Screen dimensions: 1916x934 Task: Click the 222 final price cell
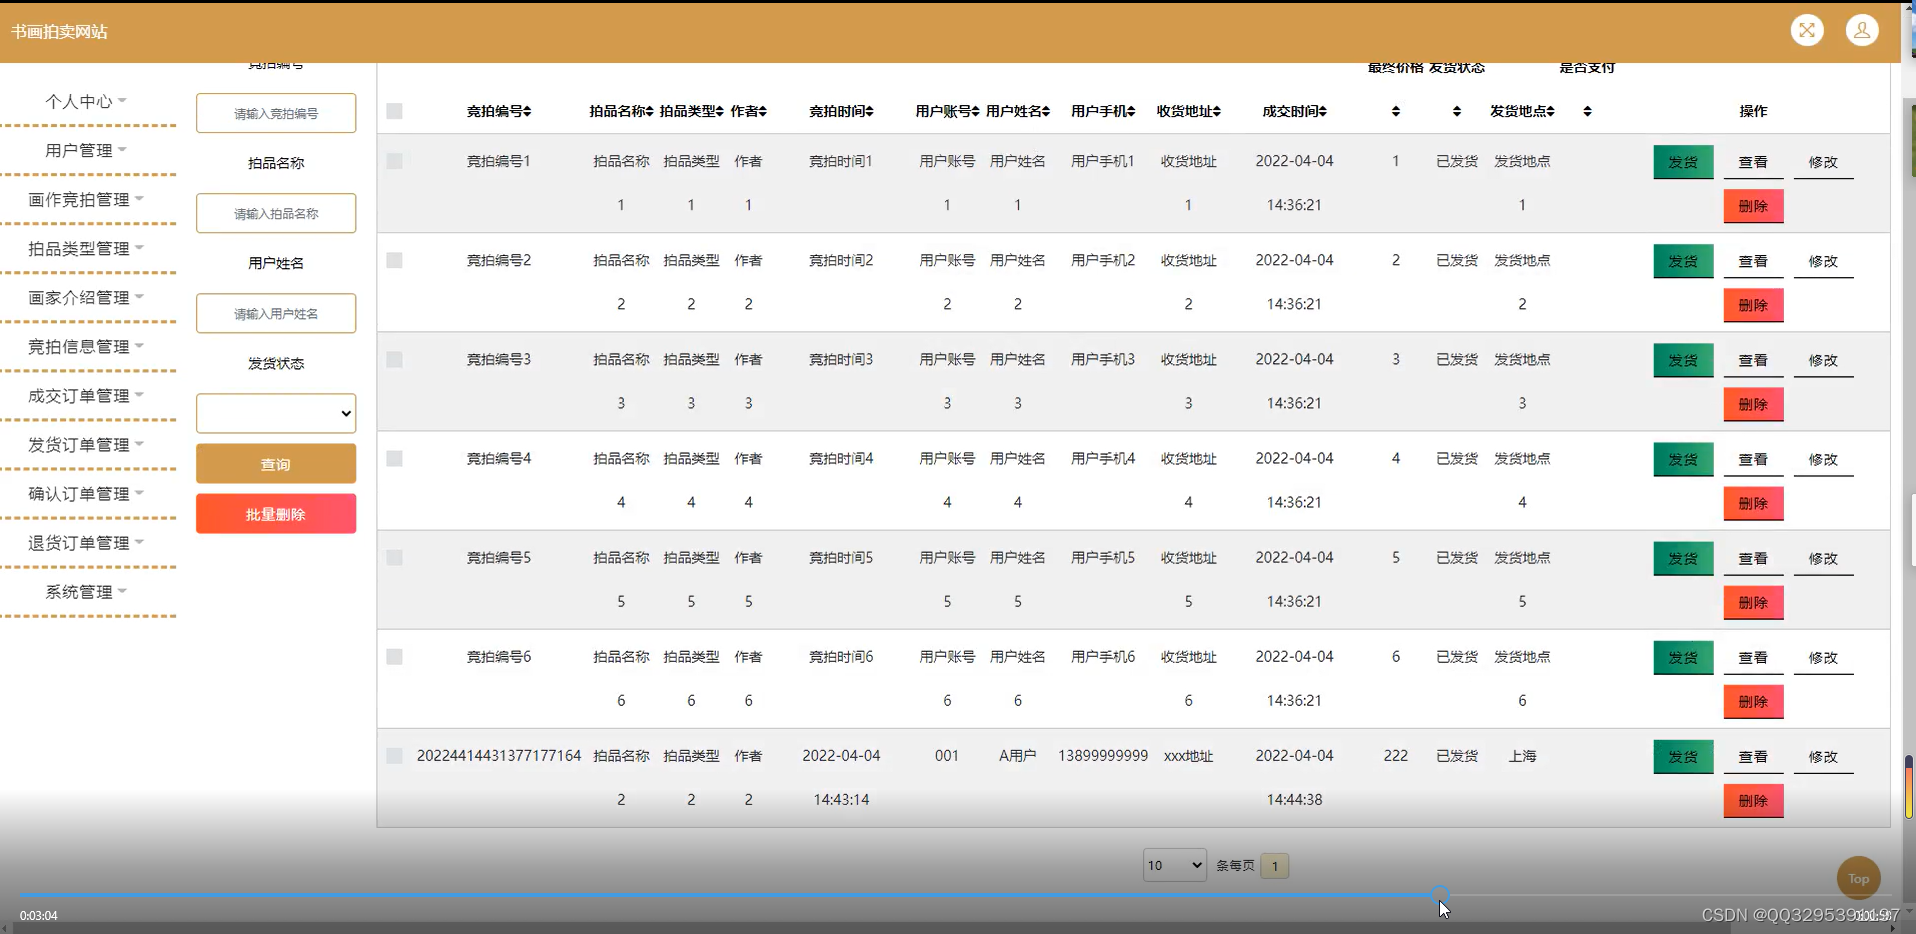1396,756
